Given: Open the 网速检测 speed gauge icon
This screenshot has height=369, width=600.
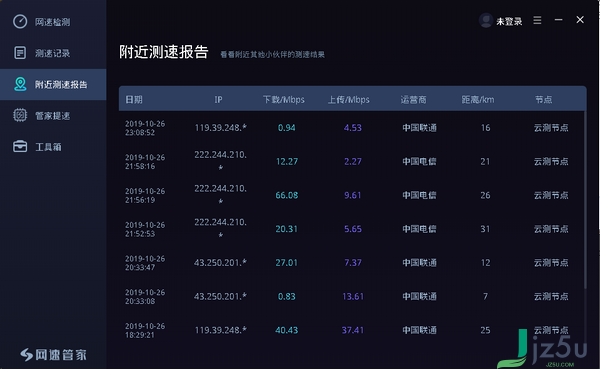Looking at the screenshot, I should [x=20, y=21].
